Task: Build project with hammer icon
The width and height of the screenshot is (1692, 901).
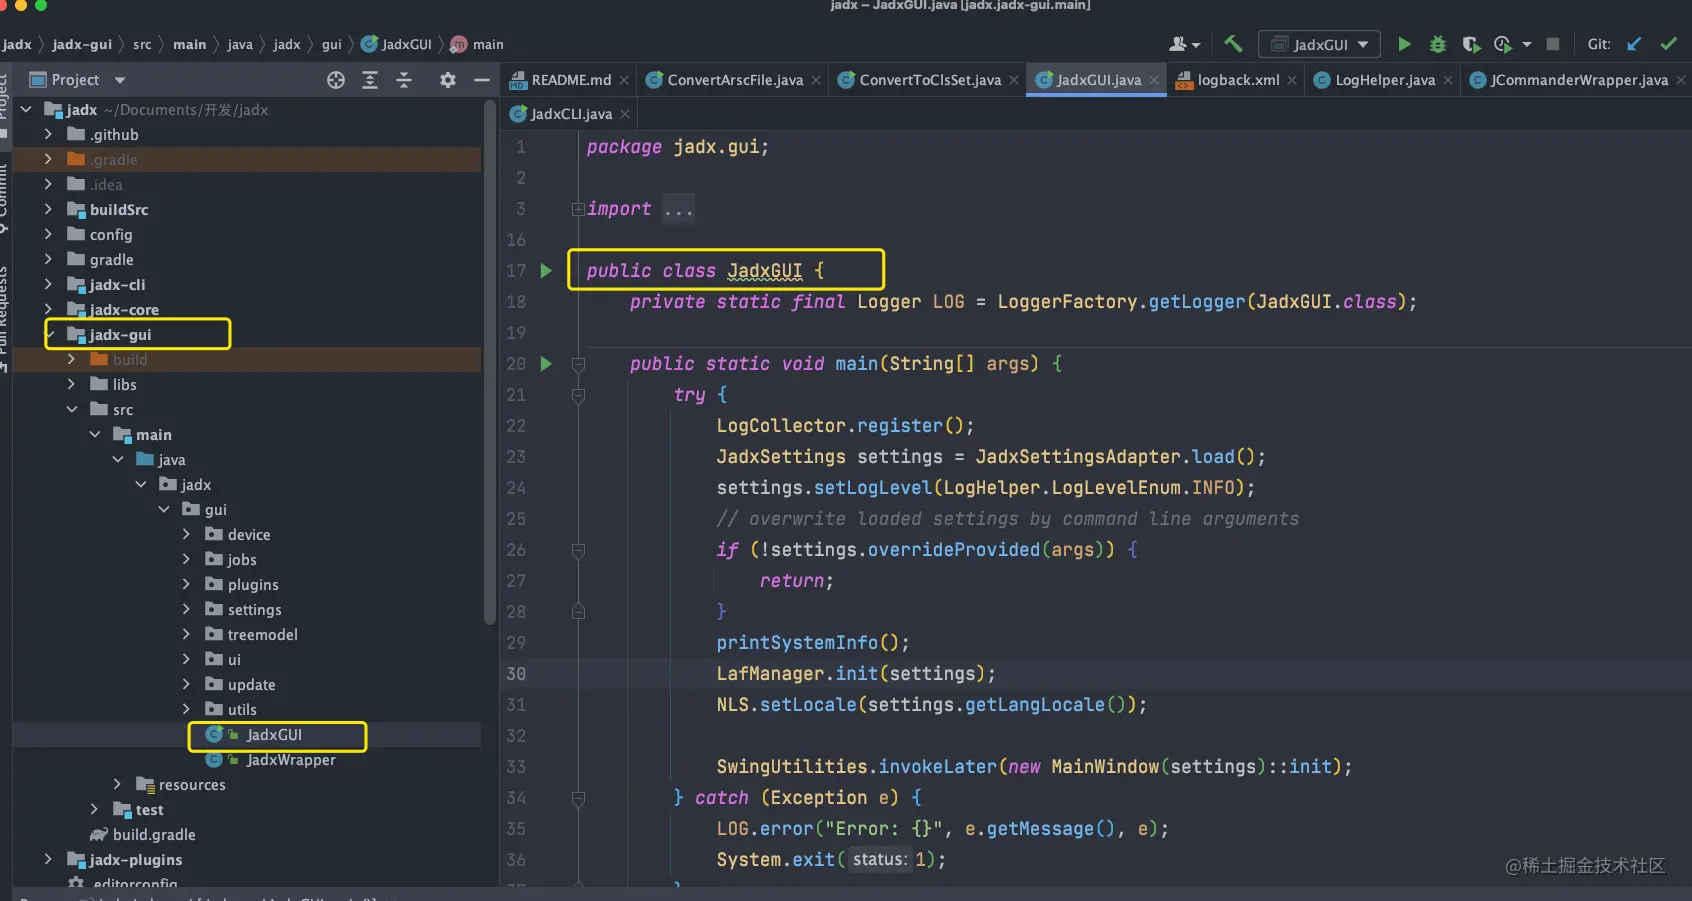Action: [1233, 44]
